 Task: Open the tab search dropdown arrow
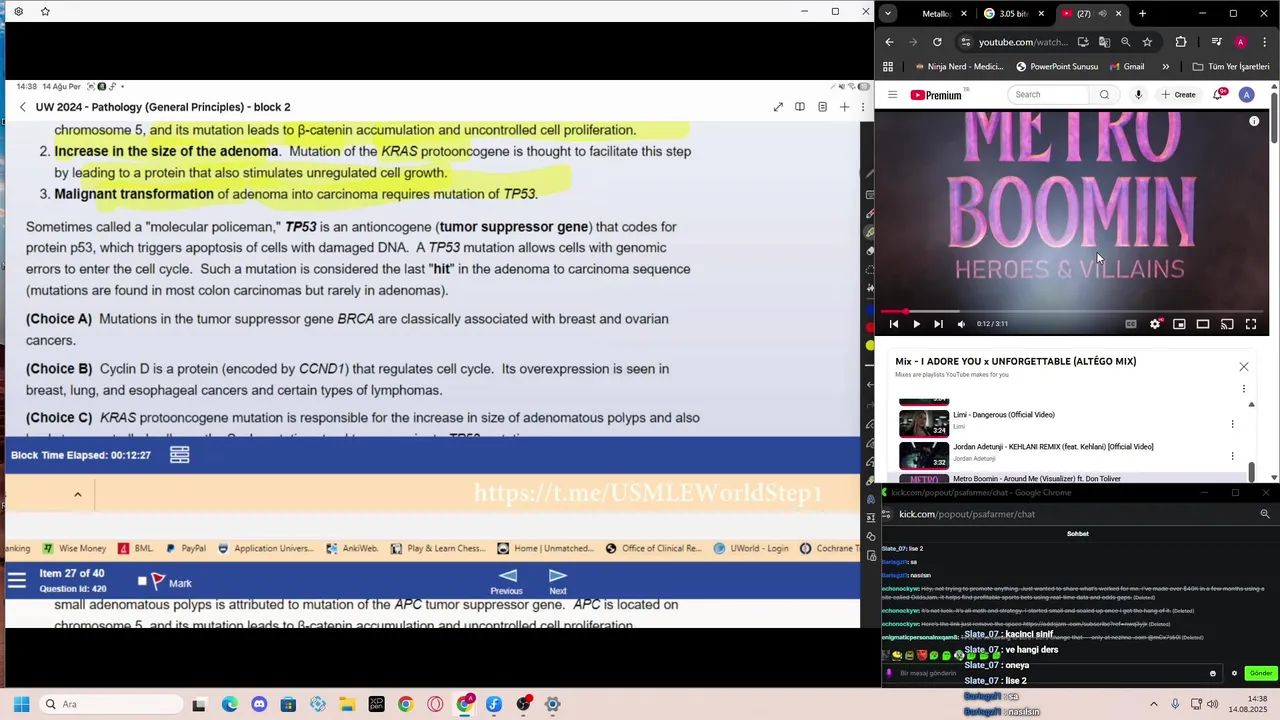tap(888, 14)
